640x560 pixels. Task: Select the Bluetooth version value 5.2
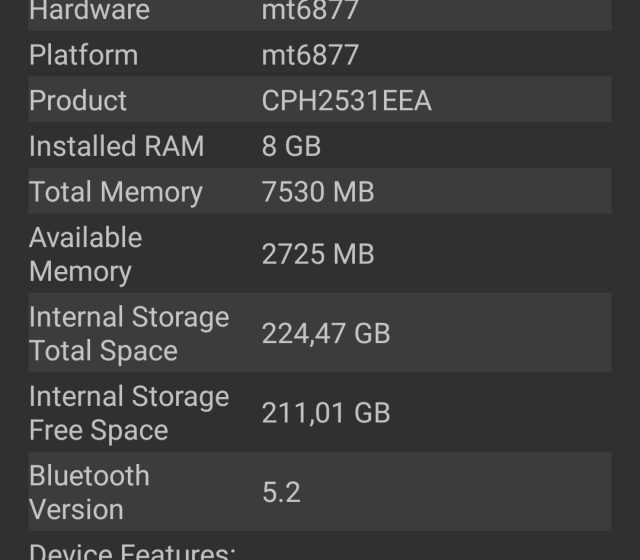[281, 492]
